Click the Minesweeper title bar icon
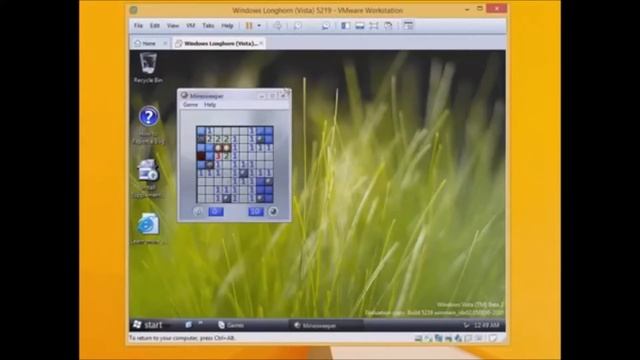This screenshot has width=640, height=360. pos(184,96)
